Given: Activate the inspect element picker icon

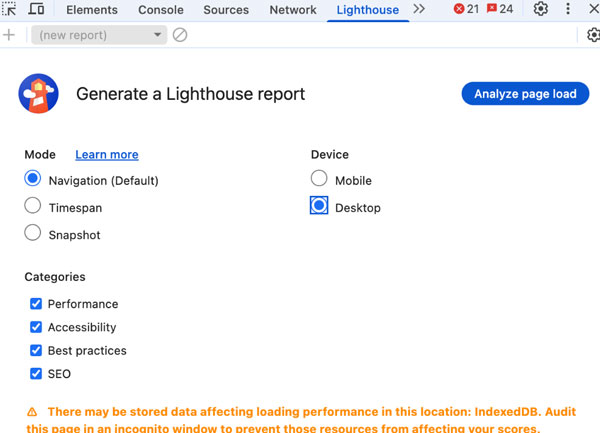Looking at the screenshot, I should click(9, 9).
